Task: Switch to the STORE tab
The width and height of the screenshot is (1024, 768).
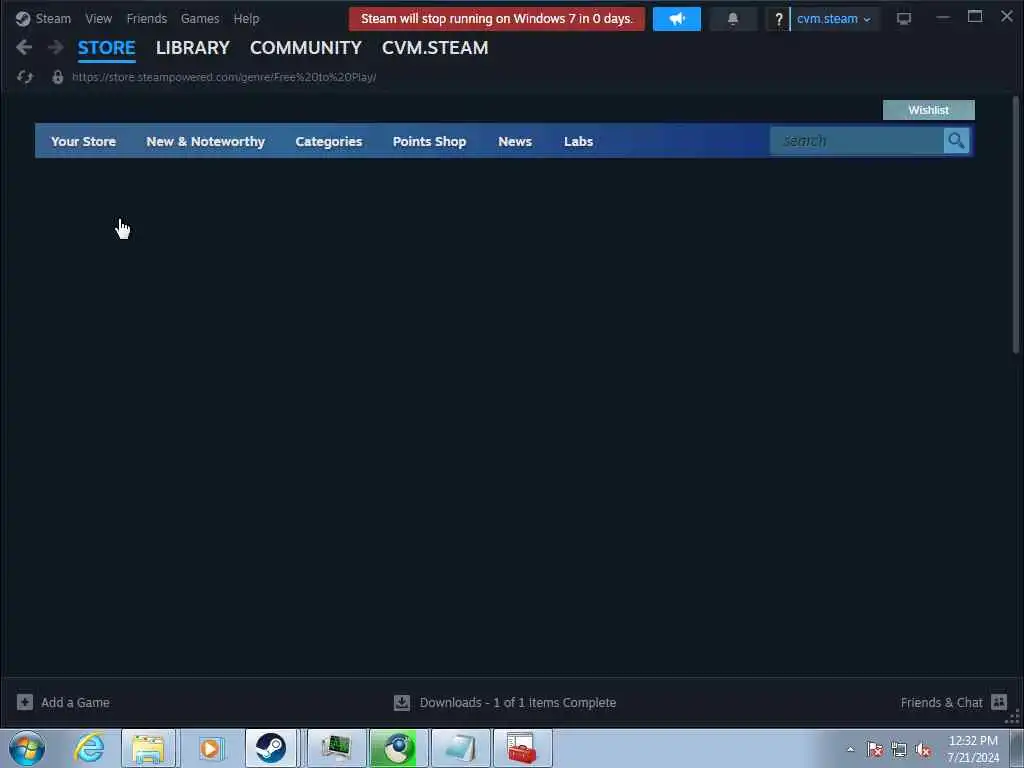Action: 106,48
